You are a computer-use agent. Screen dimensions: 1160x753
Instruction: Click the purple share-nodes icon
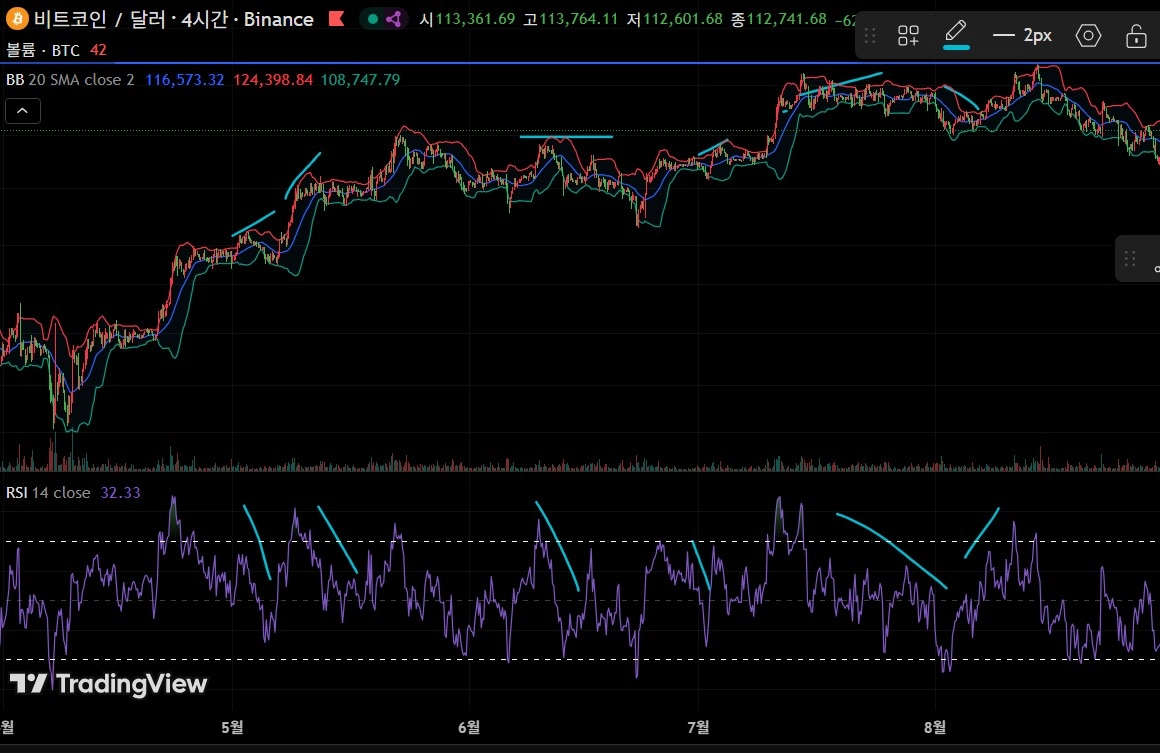click(394, 19)
